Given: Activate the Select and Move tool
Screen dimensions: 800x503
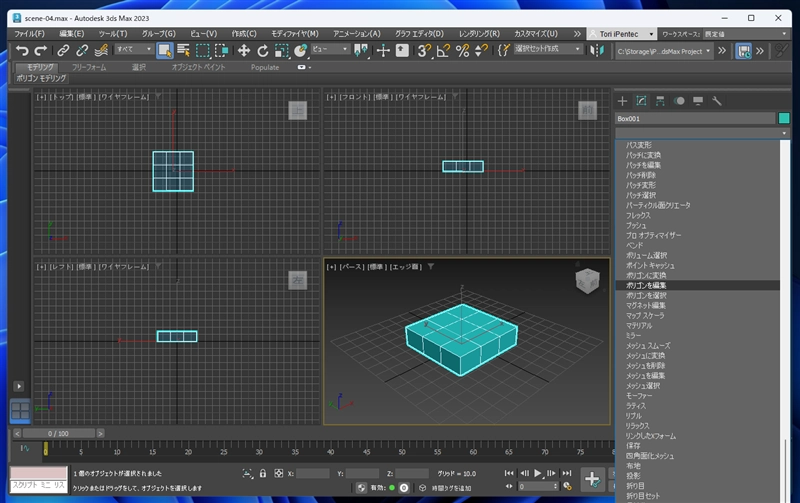Looking at the screenshot, I should click(x=244, y=50).
